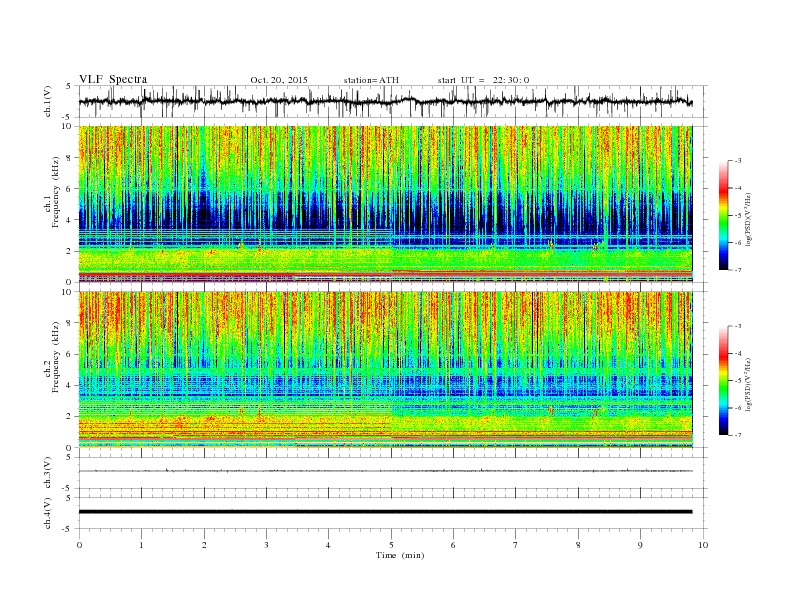
Task: Click the "-3" value on ch.1 colorbar
Action: click(737, 161)
